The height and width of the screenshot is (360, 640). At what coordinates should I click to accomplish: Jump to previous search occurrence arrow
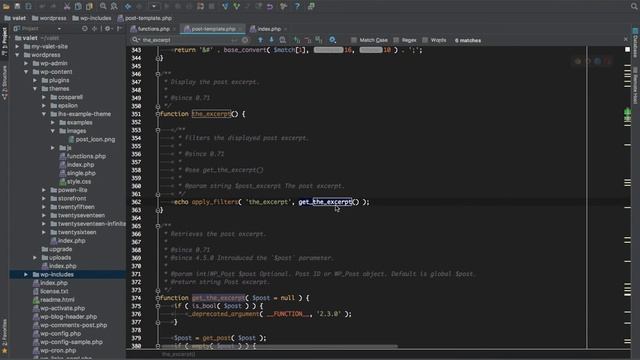[x=260, y=40]
